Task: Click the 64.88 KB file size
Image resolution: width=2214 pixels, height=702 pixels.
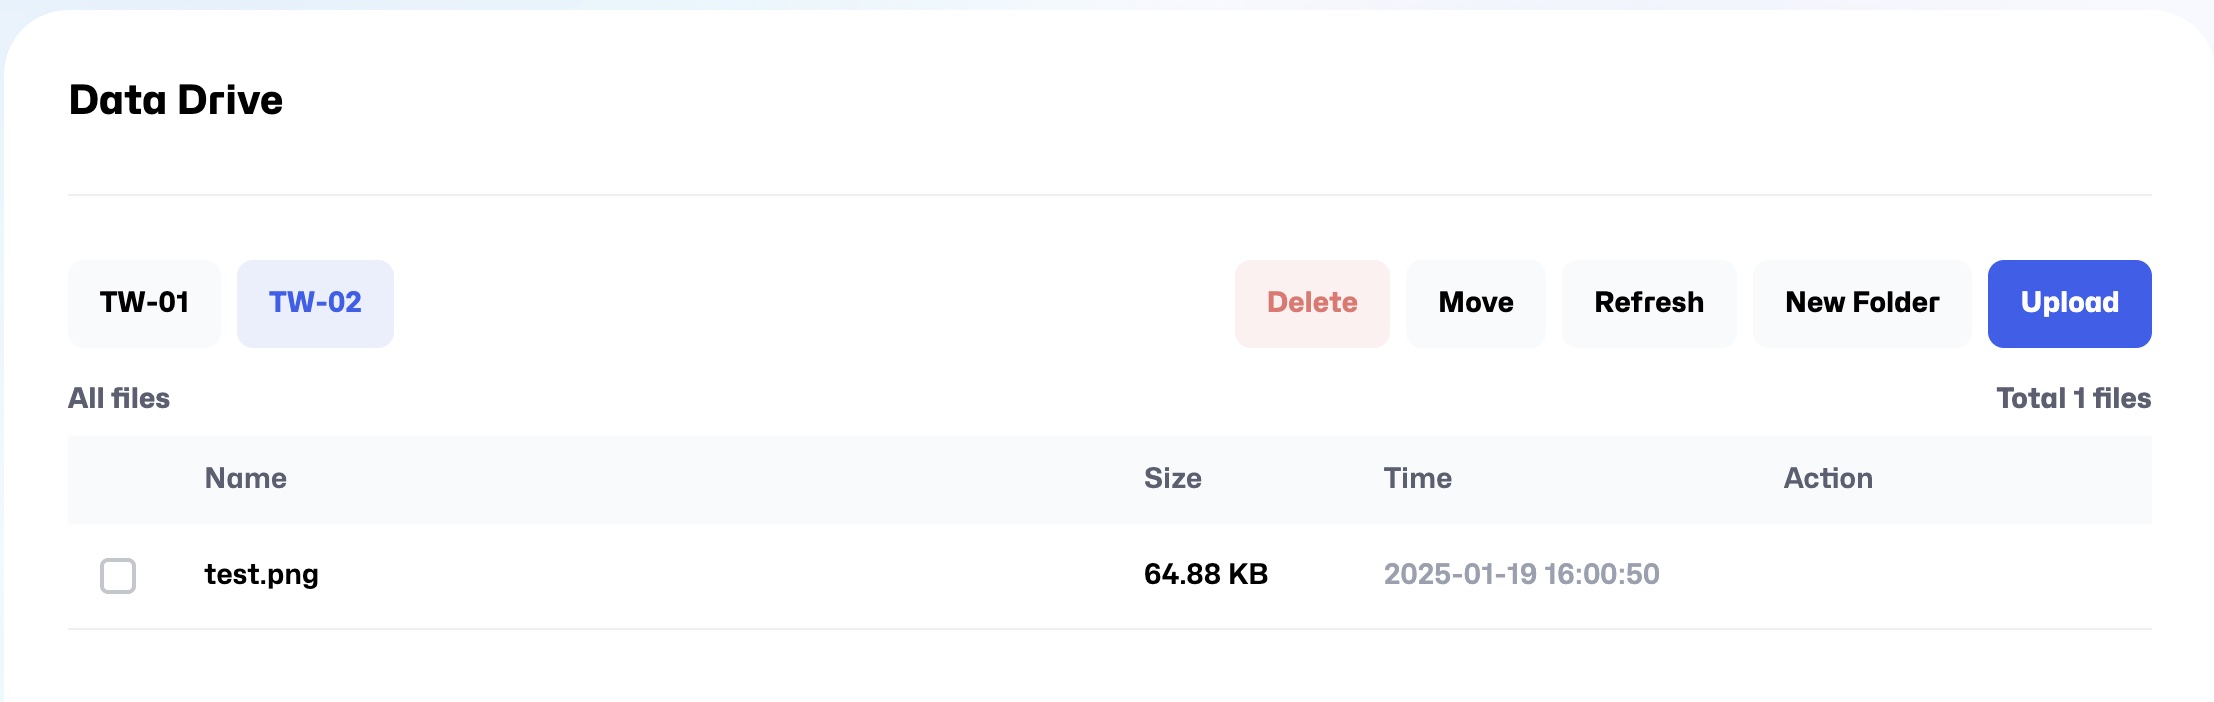Action: click(1205, 574)
